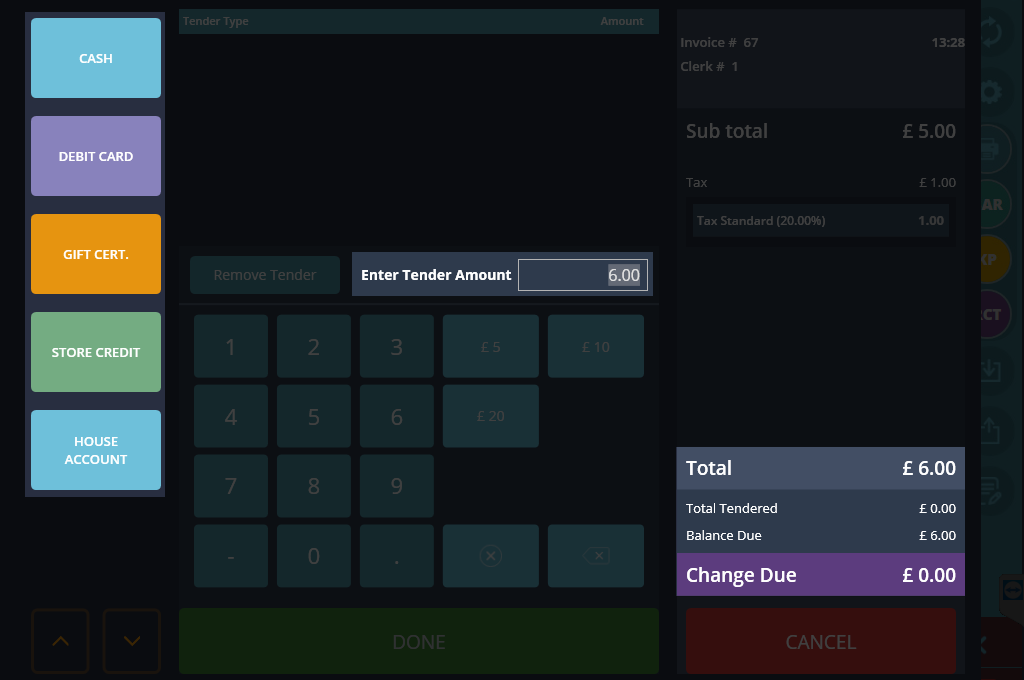
Task: Tap keypad digit 8
Action: click(x=314, y=486)
